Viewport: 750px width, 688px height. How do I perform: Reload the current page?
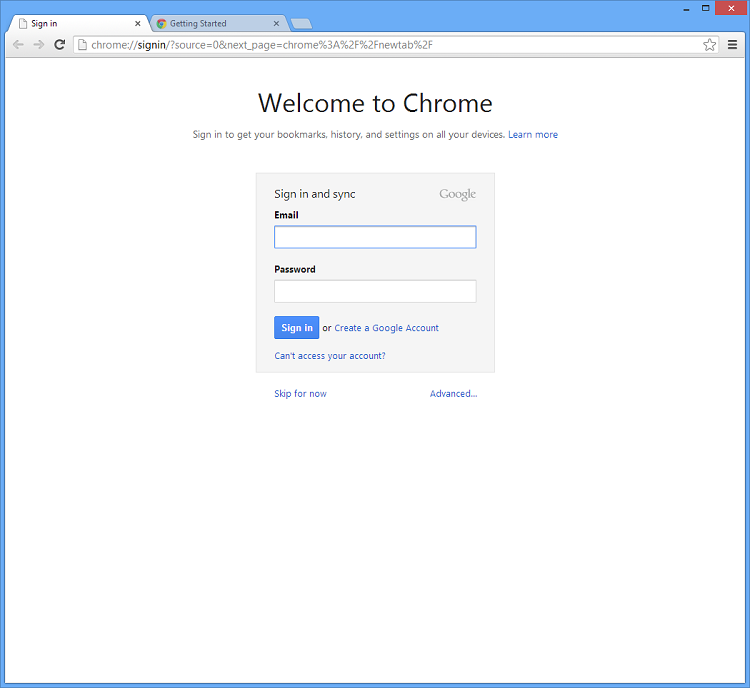60,45
